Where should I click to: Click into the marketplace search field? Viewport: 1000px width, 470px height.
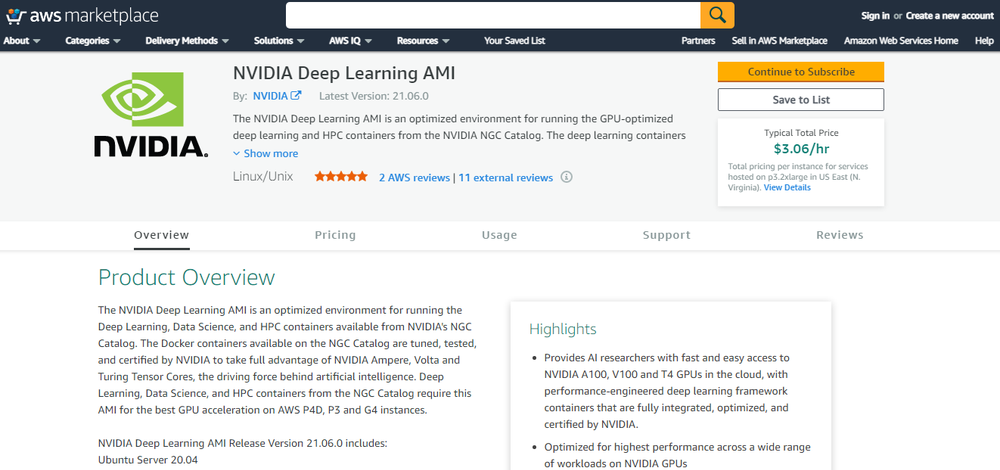pyautogui.click(x=492, y=15)
